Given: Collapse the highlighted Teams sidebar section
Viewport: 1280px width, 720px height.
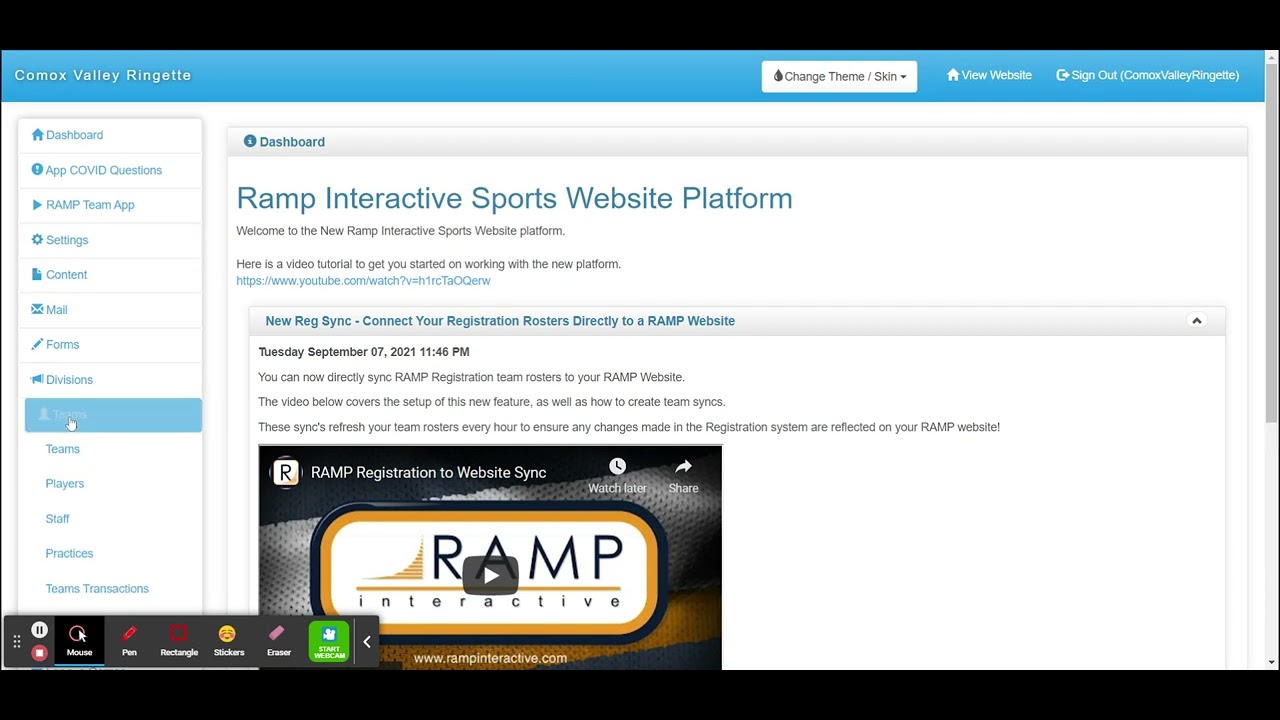Looking at the screenshot, I should coord(113,415).
